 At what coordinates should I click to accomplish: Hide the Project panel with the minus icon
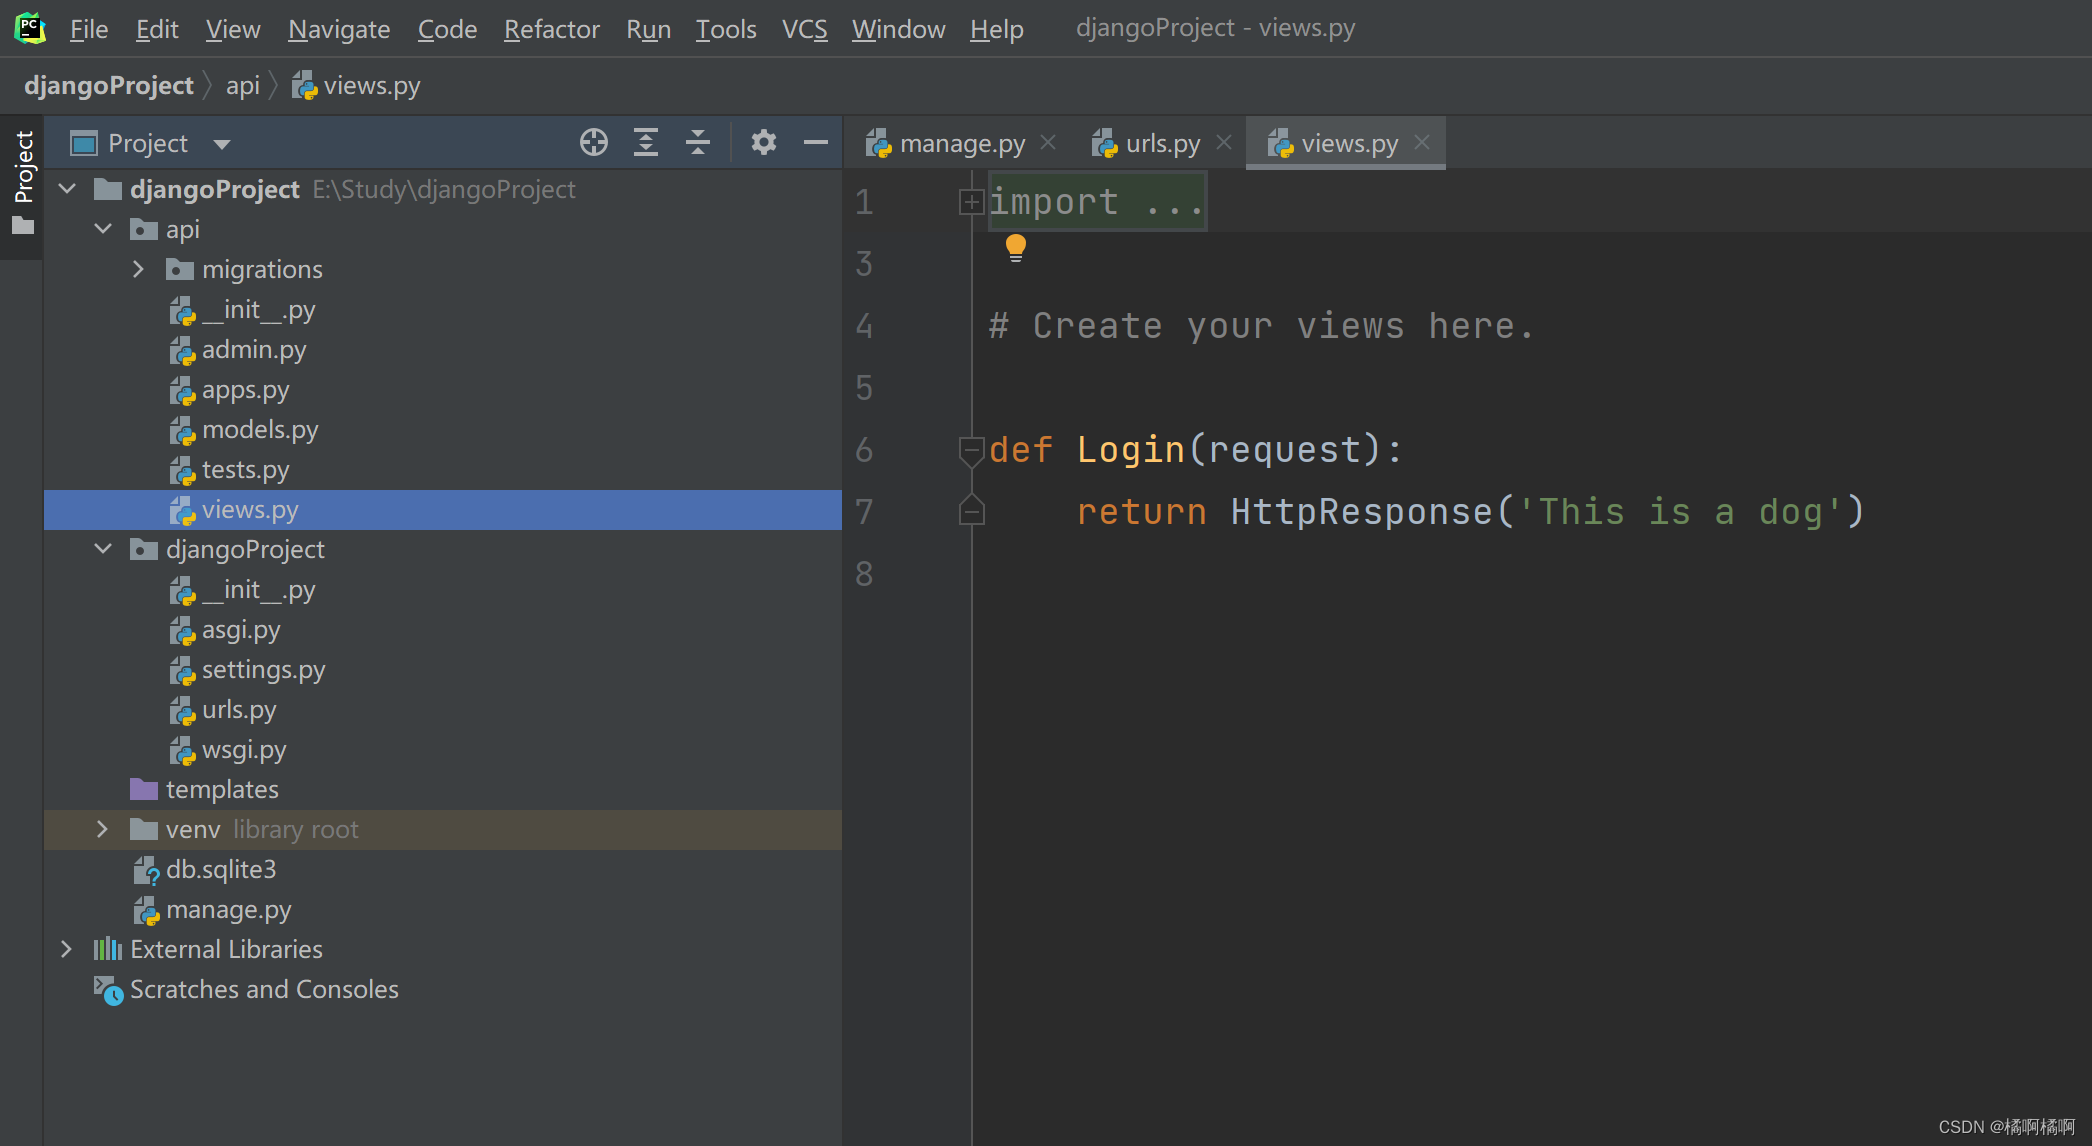click(x=816, y=143)
